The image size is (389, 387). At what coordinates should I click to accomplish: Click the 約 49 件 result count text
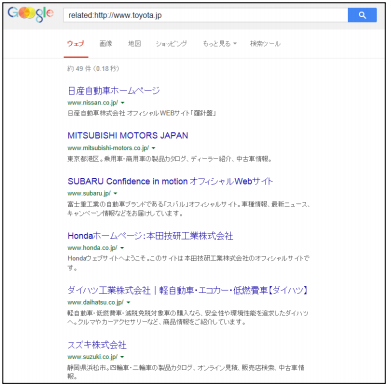pyautogui.click(x=93, y=69)
